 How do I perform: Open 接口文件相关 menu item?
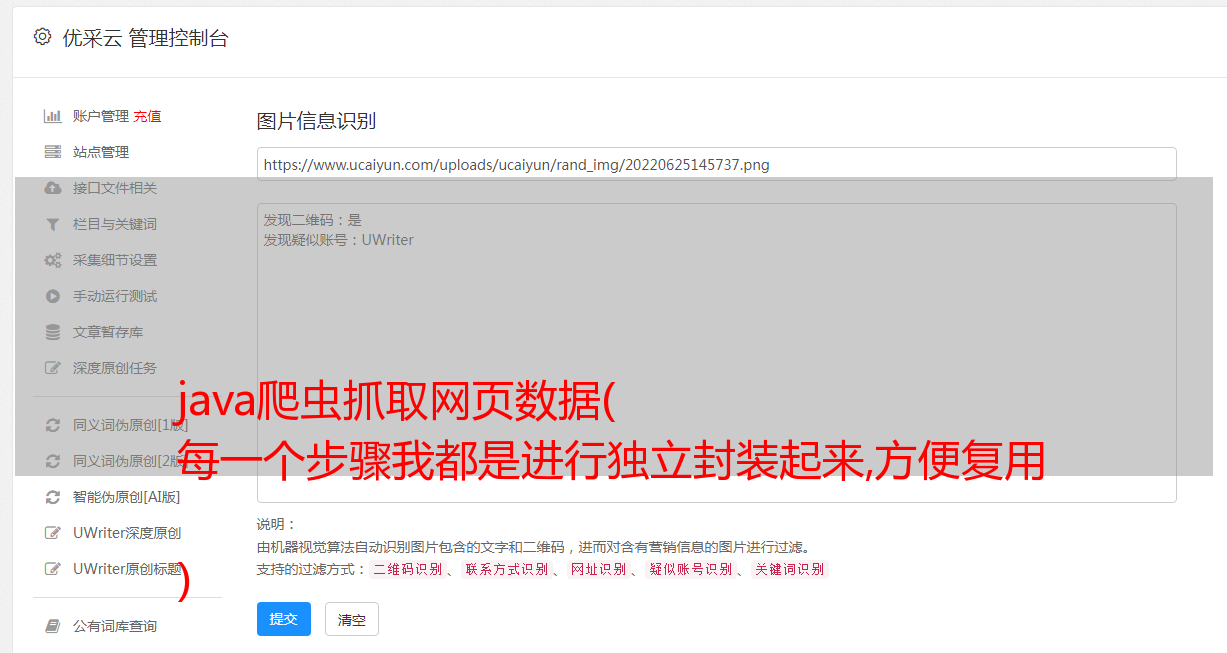click(115, 188)
